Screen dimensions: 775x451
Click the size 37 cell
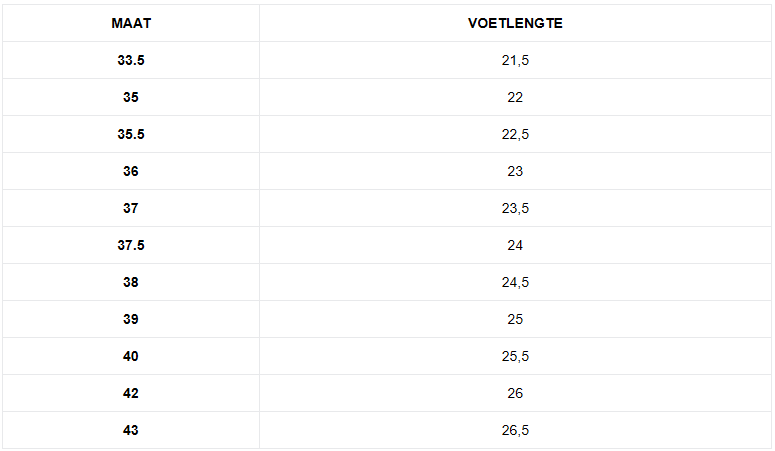click(x=131, y=208)
